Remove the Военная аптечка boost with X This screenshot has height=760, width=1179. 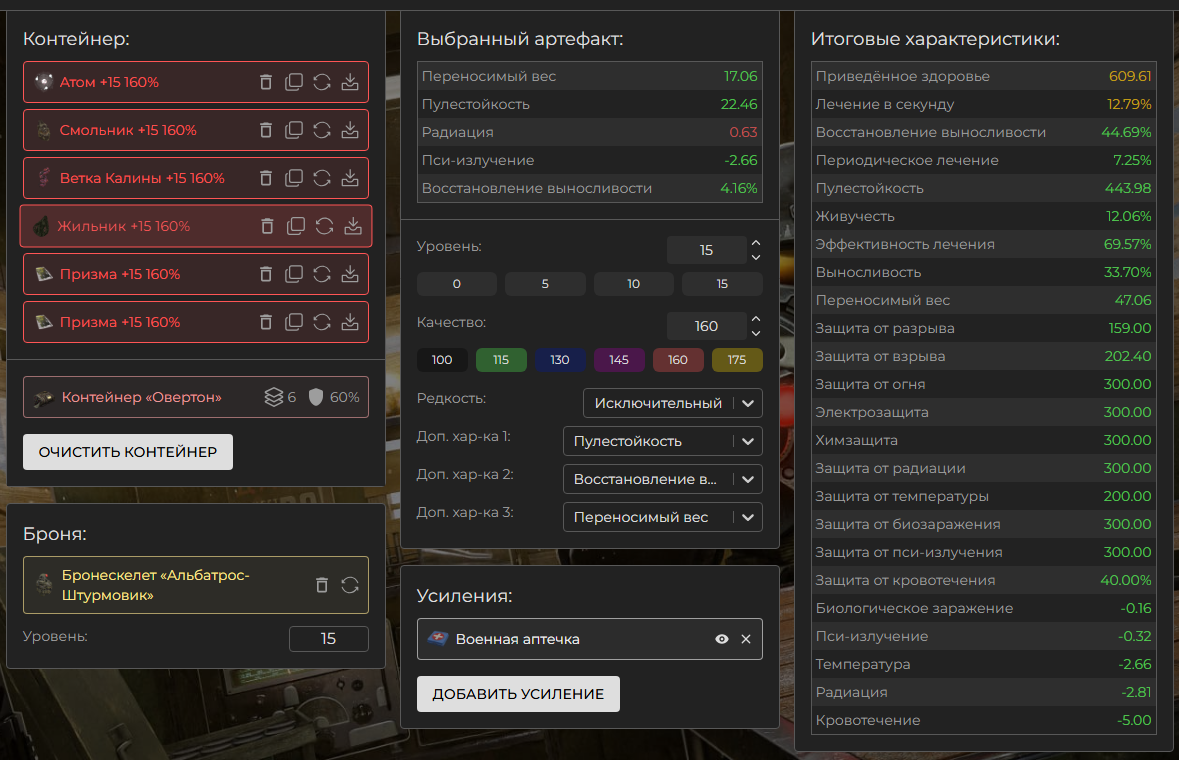[746, 639]
